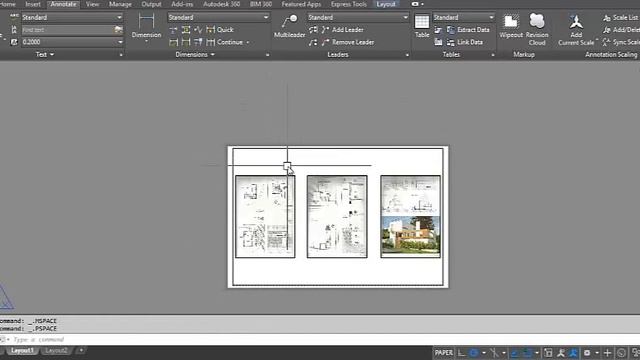Select the leftmost floor plan viewport

pos(265,216)
